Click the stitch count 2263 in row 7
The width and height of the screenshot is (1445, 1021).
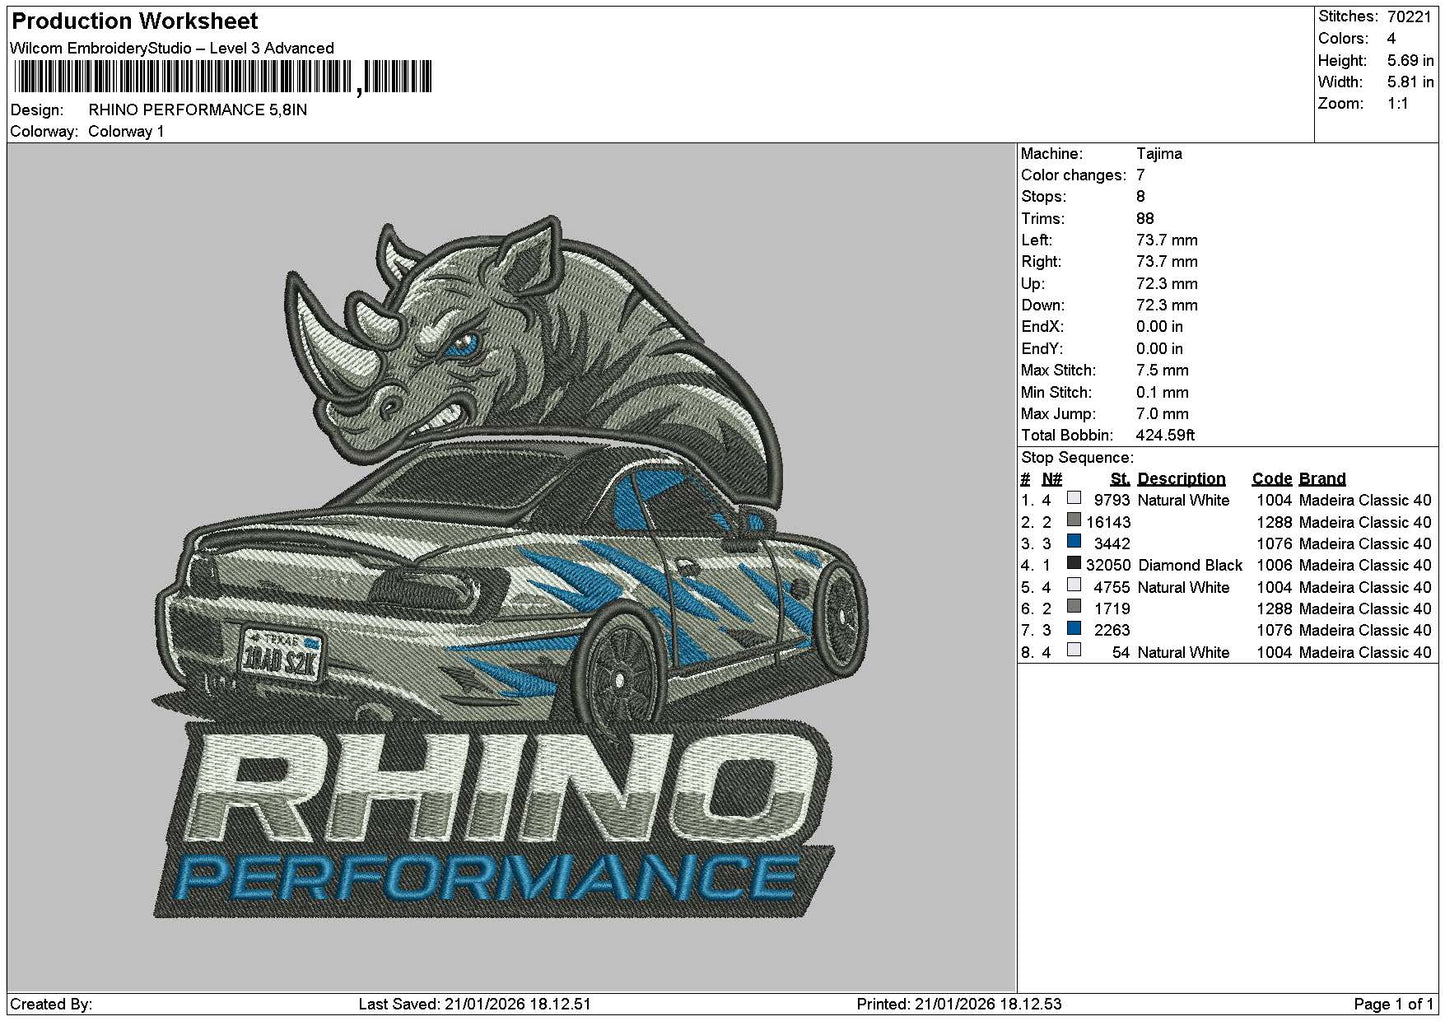tap(1112, 630)
